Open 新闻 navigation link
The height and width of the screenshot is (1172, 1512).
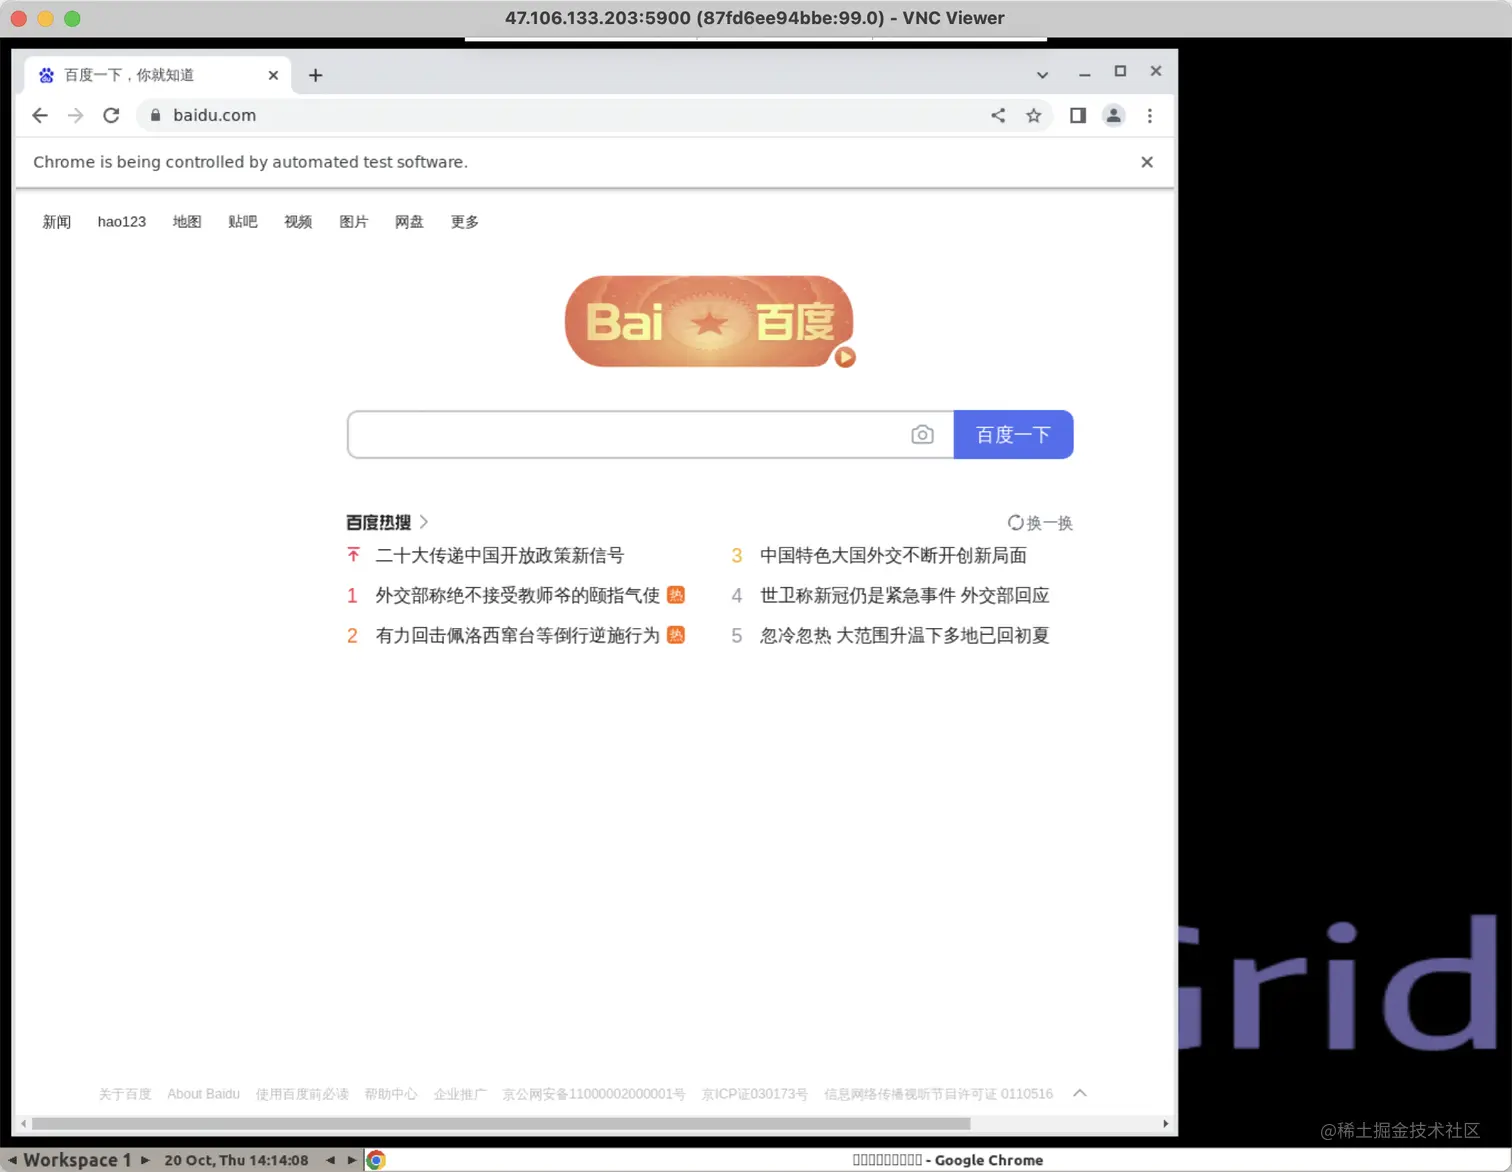coord(57,222)
